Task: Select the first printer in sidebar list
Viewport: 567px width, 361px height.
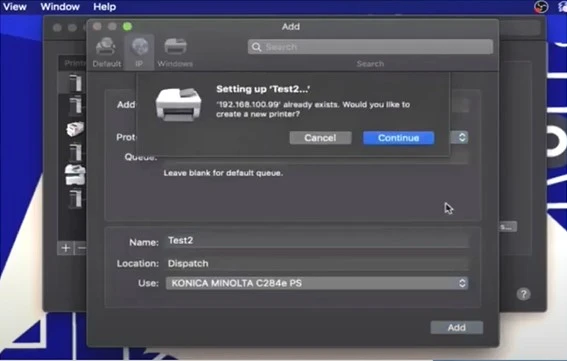Action: [75, 82]
